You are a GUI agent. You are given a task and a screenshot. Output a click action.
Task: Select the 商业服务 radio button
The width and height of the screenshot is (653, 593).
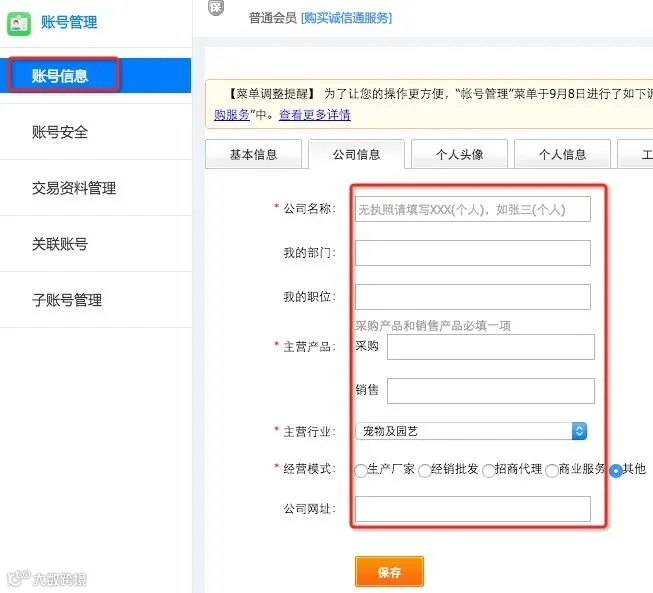pos(552,471)
